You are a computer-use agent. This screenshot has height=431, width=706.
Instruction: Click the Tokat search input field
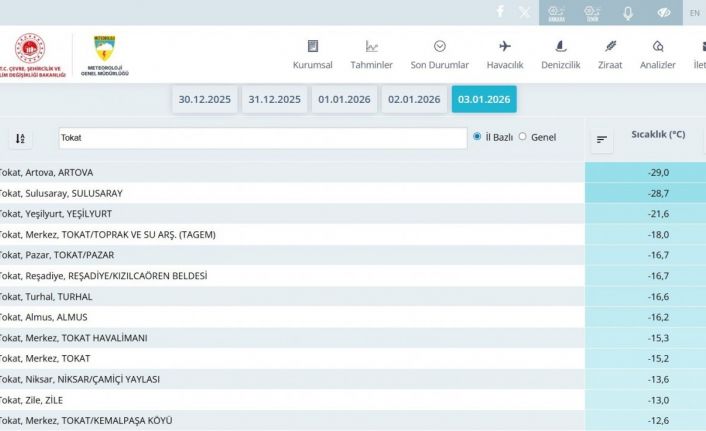point(262,138)
